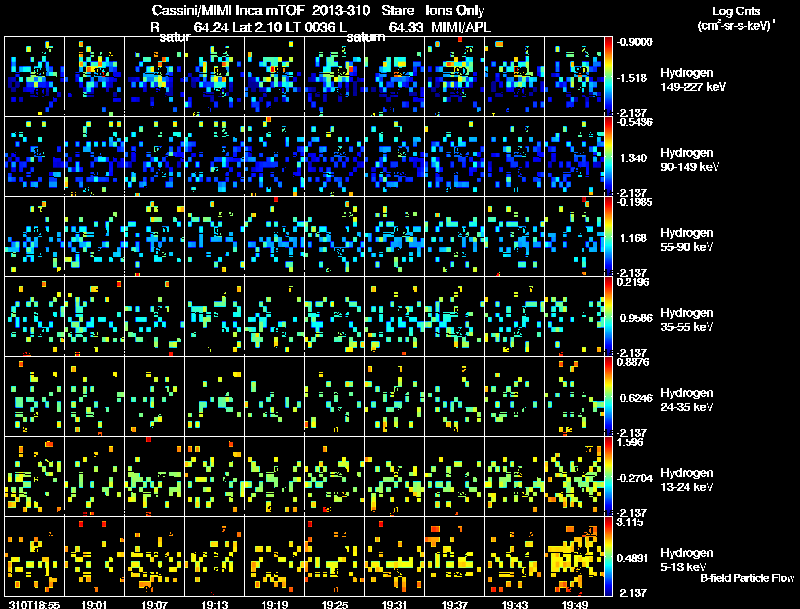Image resolution: width=800 pixels, height=609 pixels.
Task: Click the B-field Particle Flow label
Action: [x=747, y=578]
